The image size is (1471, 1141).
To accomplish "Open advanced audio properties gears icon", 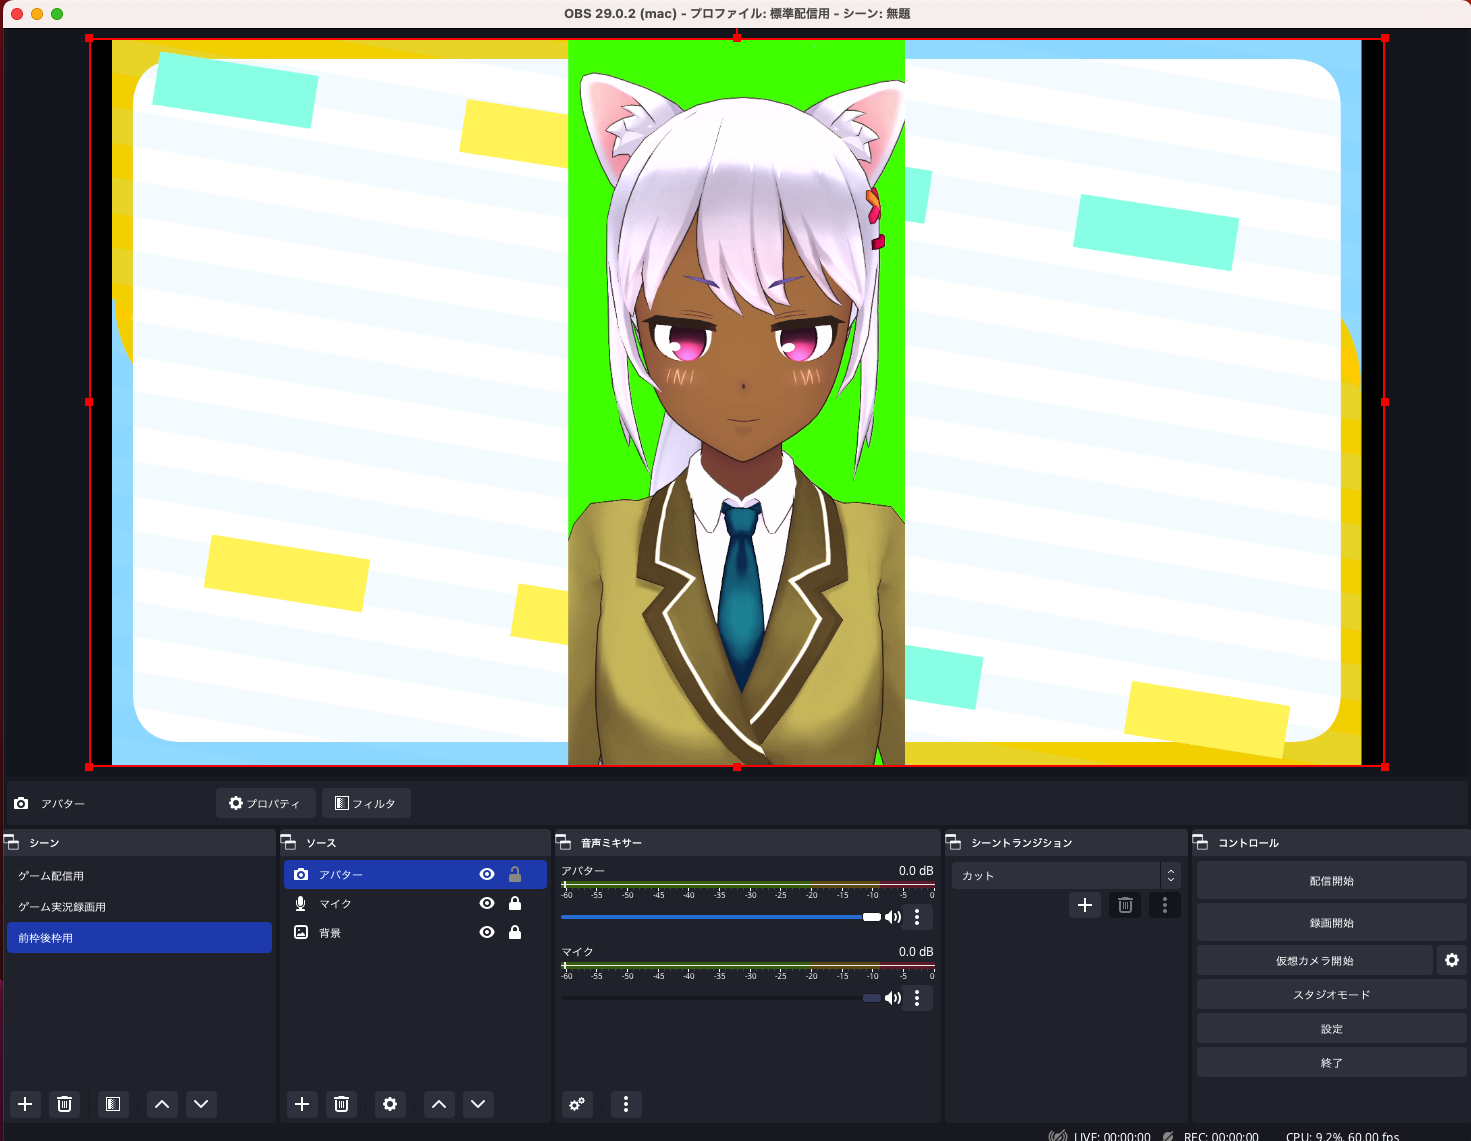I will [577, 1104].
